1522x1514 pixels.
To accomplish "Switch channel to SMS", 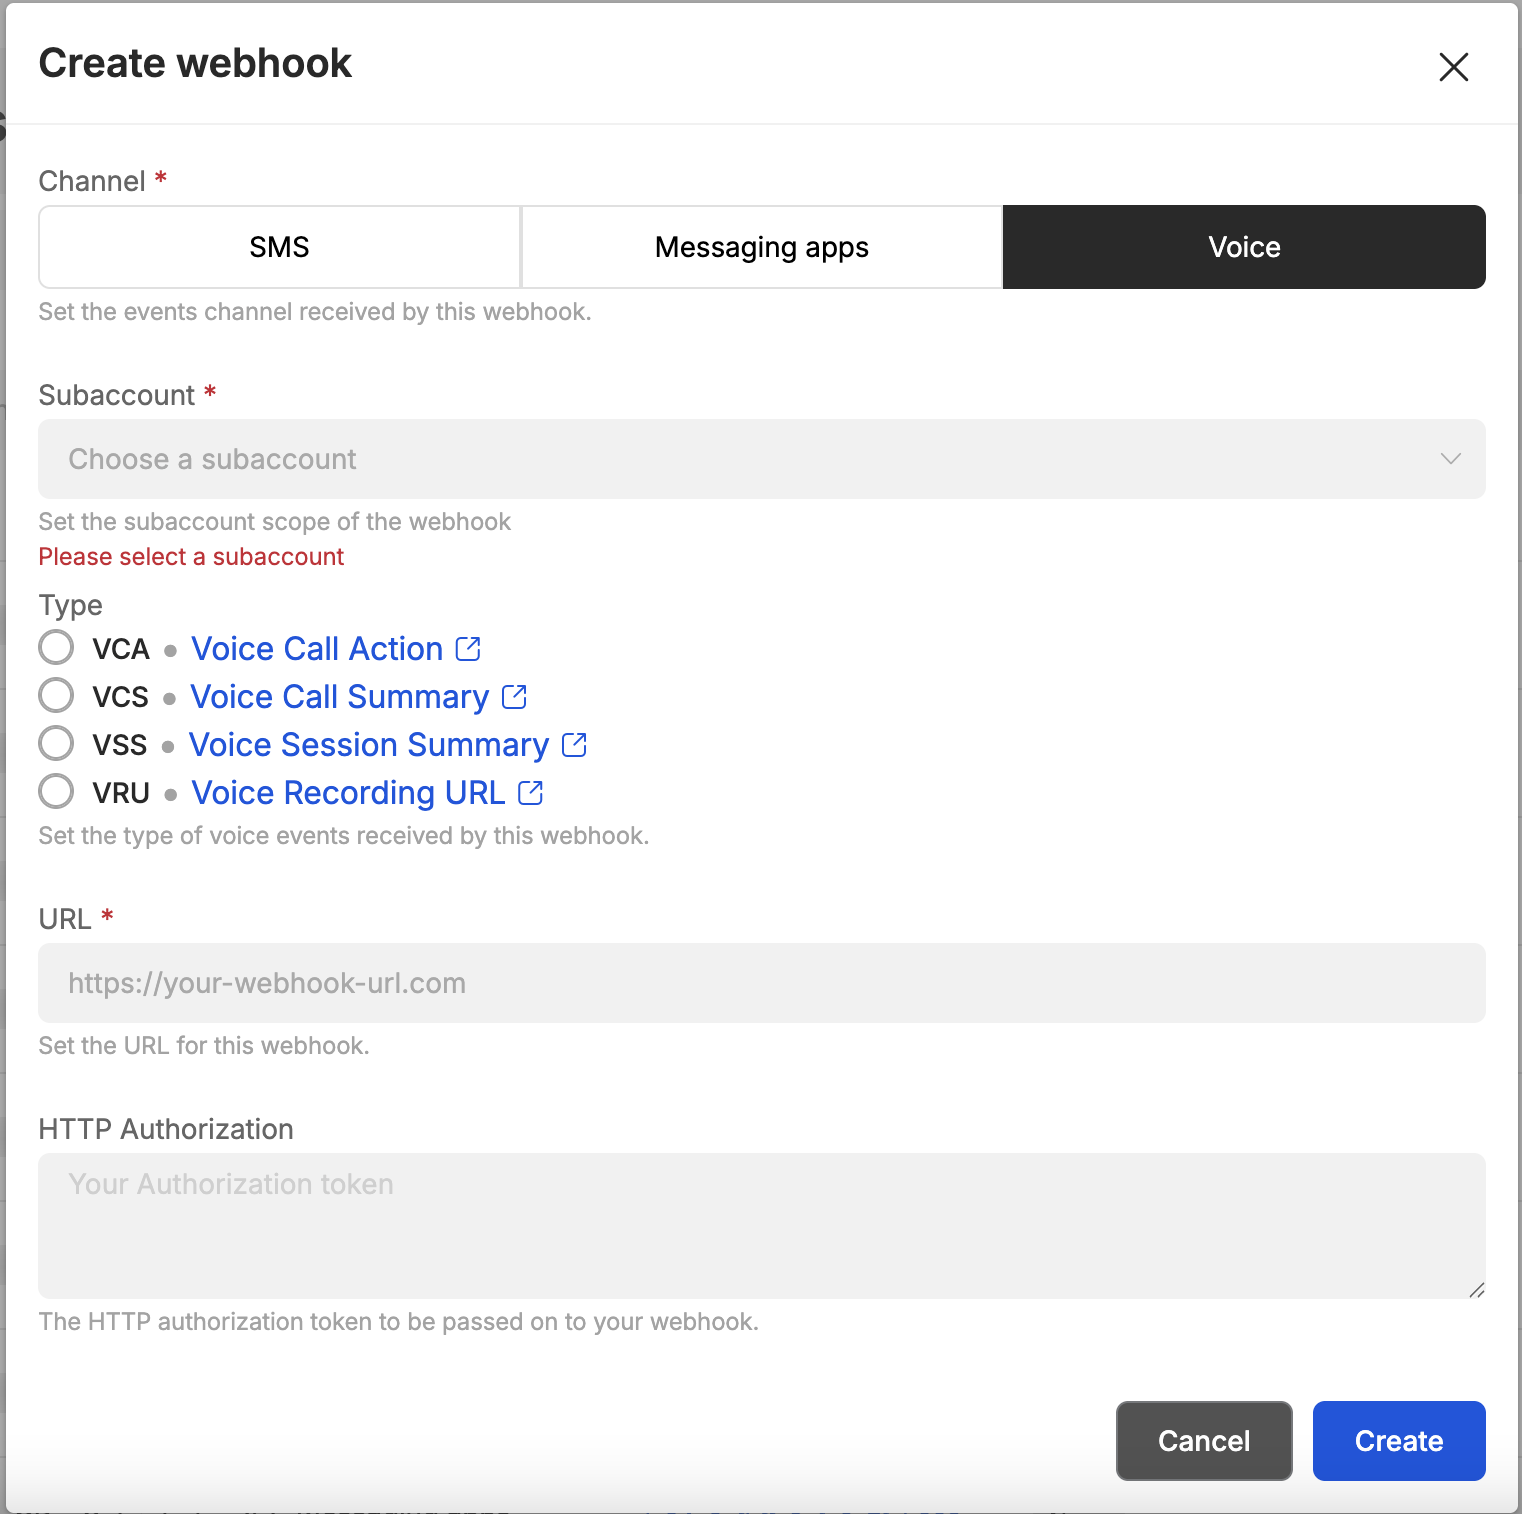I will [x=279, y=247].
